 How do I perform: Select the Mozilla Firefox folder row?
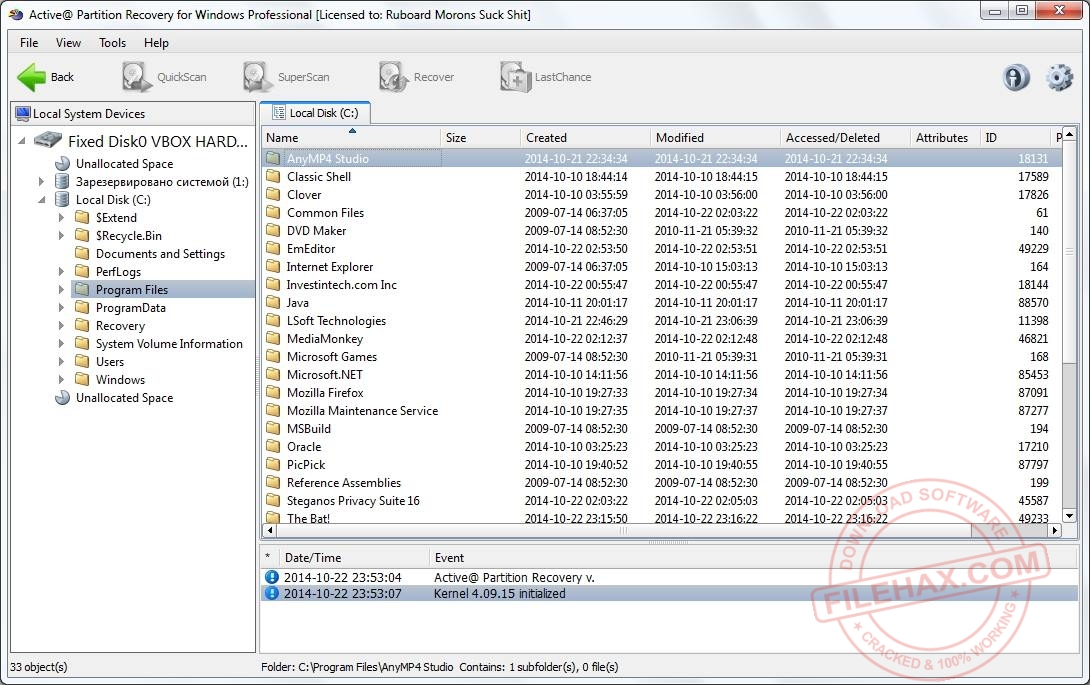325,393
